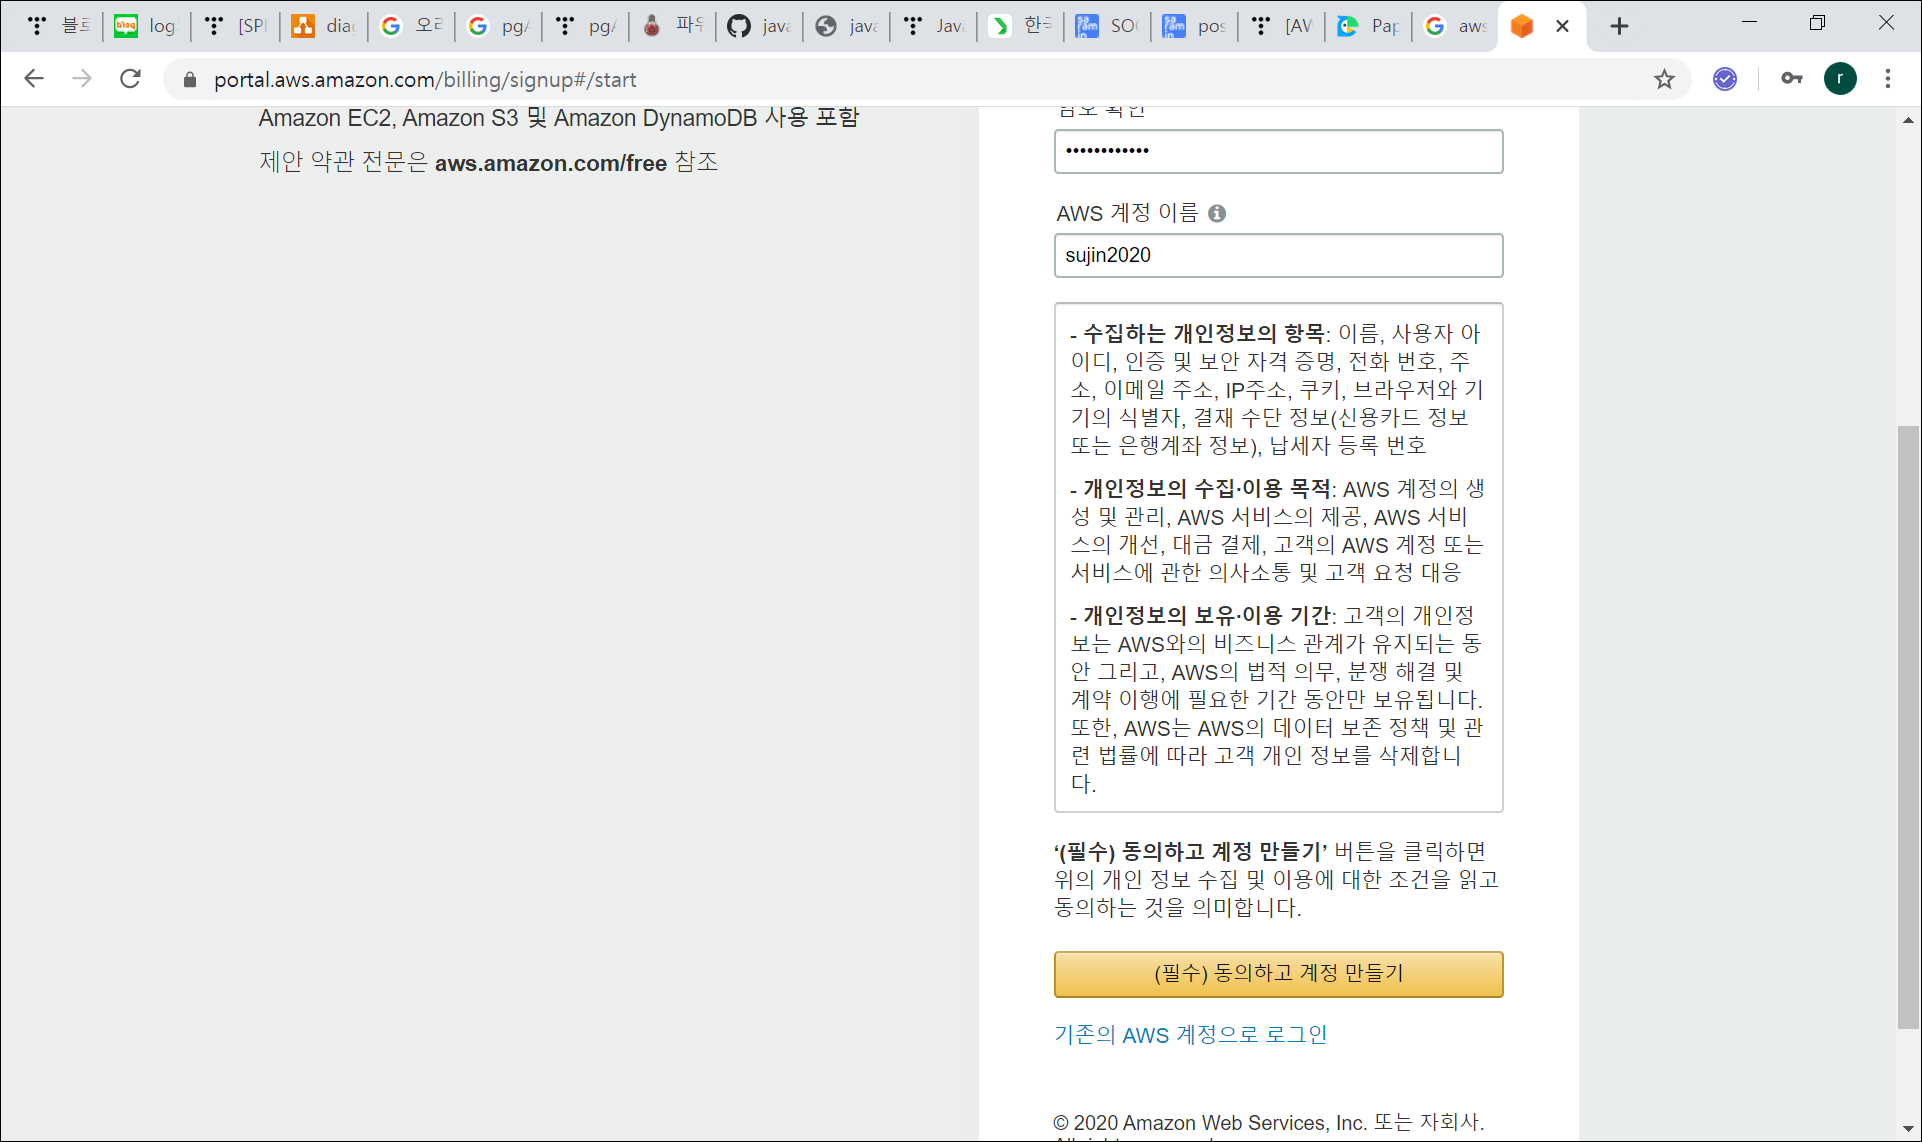Viewport: 1922px width, 1142px height.
Task: Switch to the globe-icon 'java' tab
Action: click(846, 27)
